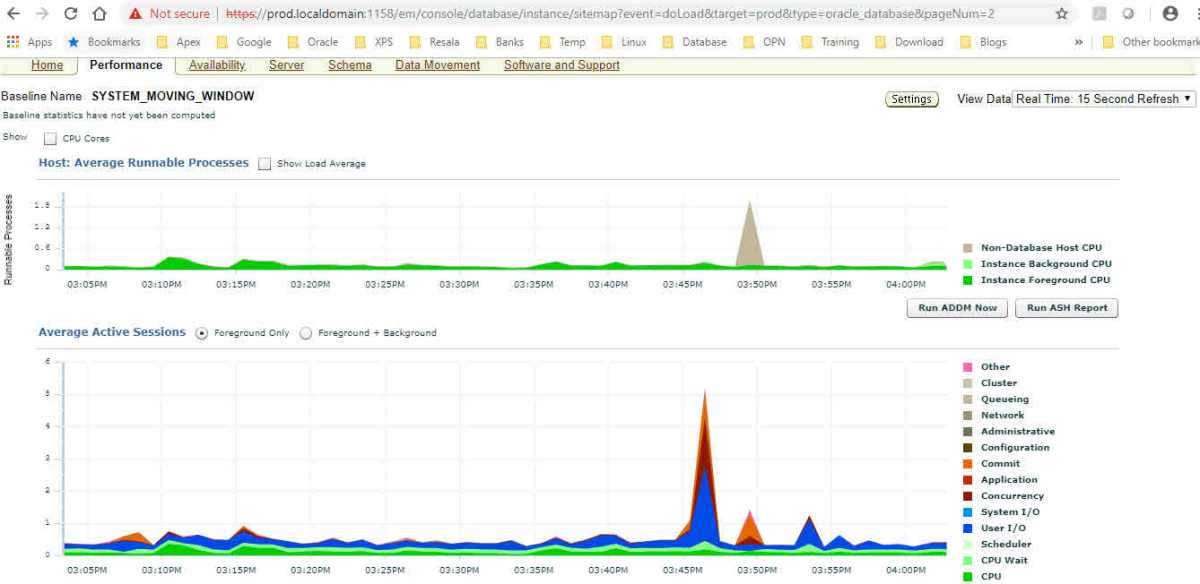Click the Not secure warning icon
This screenshot has width=1200, height=584.
tap(135, 14)
